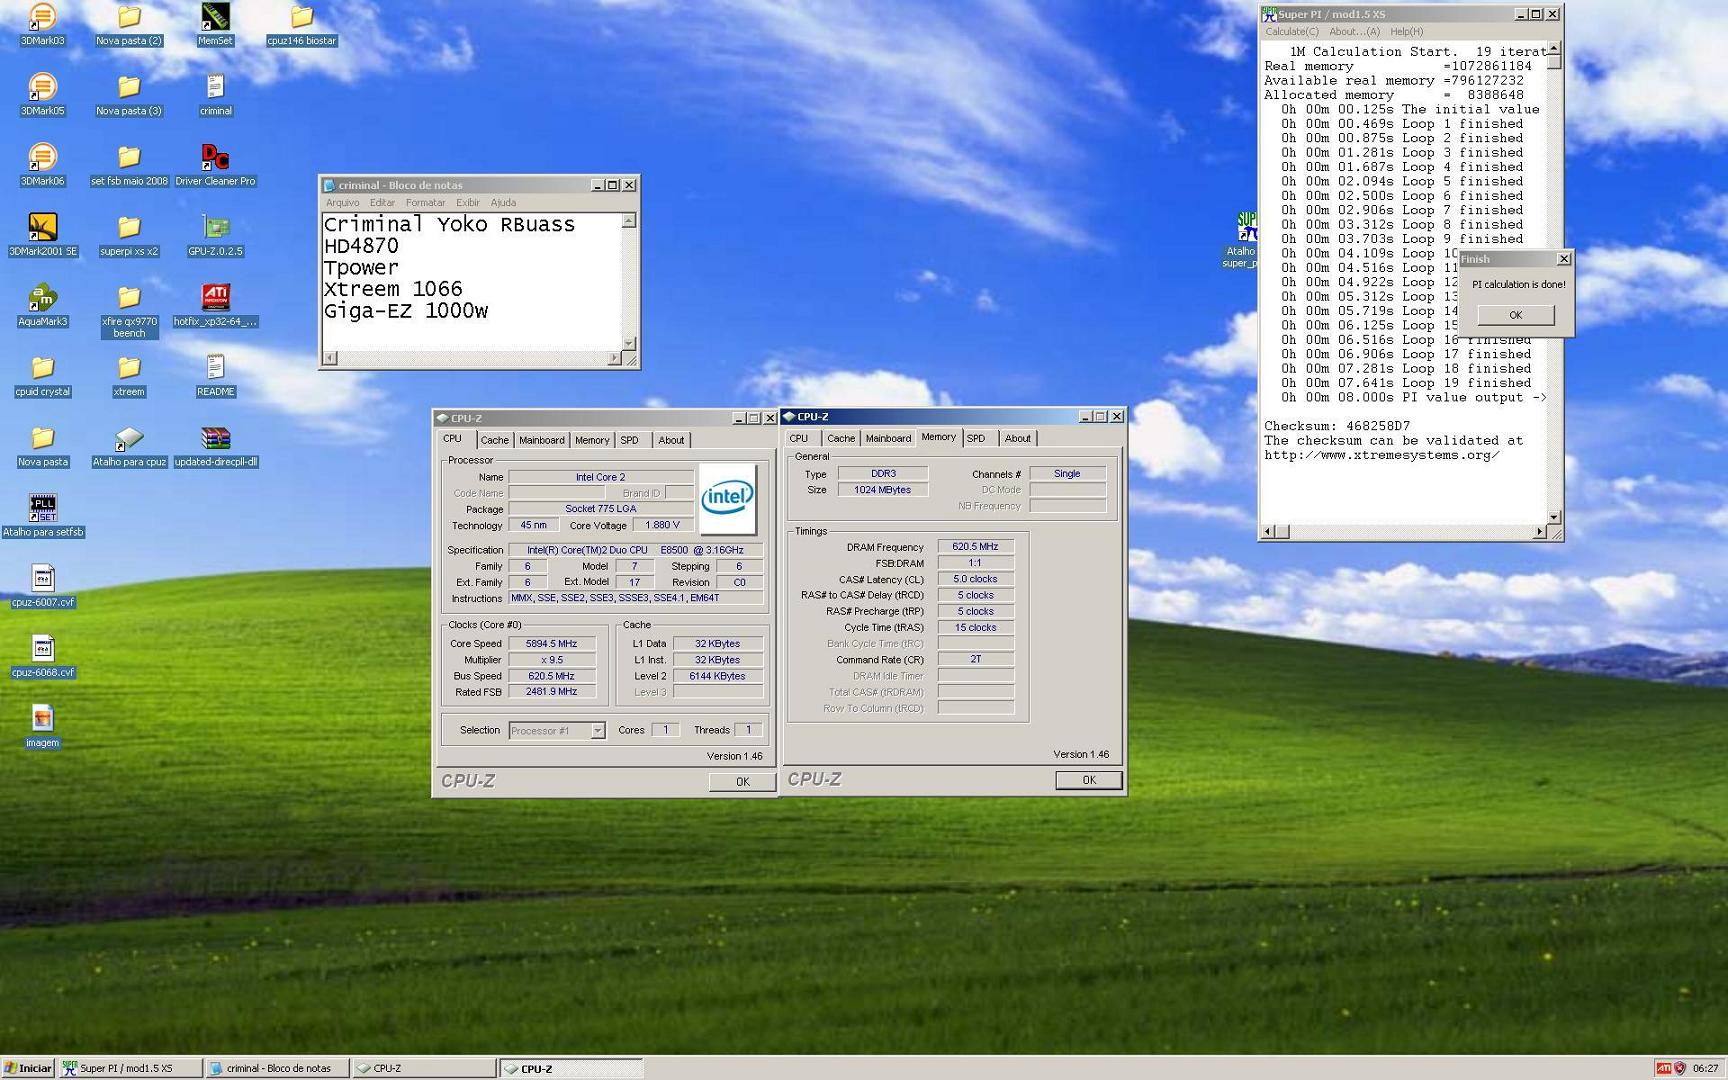
Task: Switch to About tab in left CPU-Z
Action: click(x=671, y=440)
